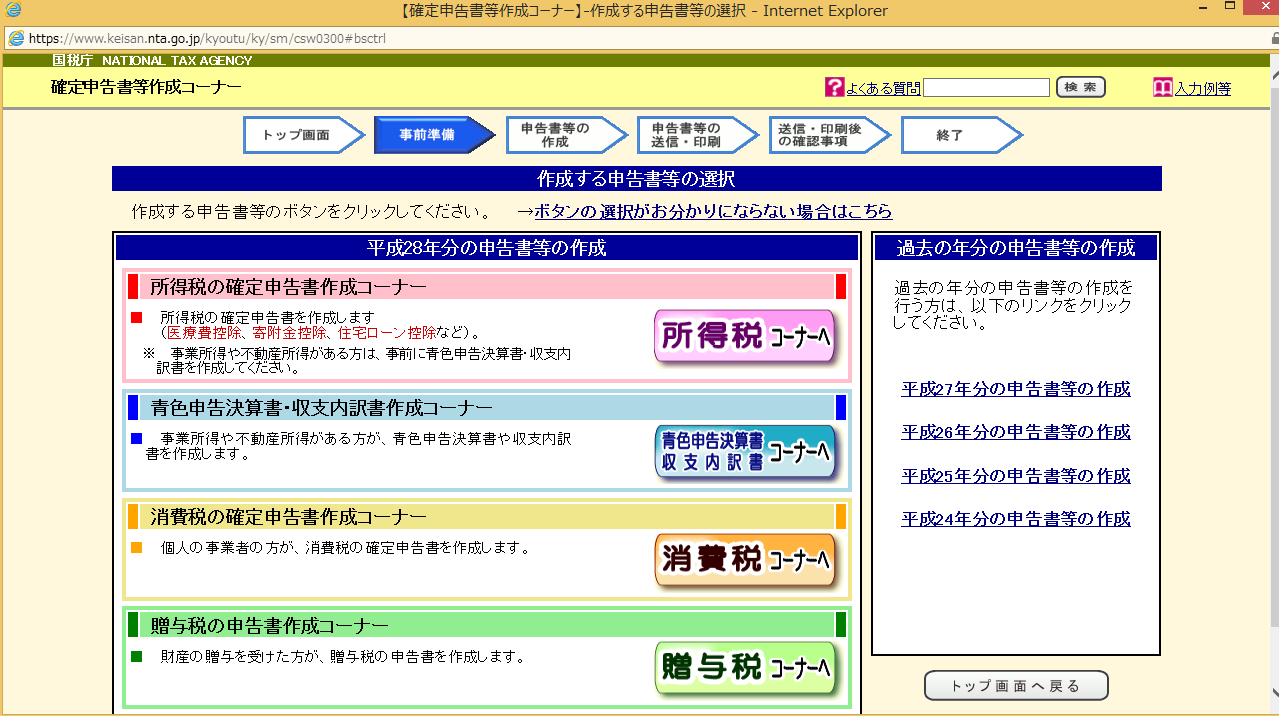Click the トップ画面へ戻る button
The width and height of the screenshot is (1279, 716).
pyautogui.click(x=1016, y=686)
